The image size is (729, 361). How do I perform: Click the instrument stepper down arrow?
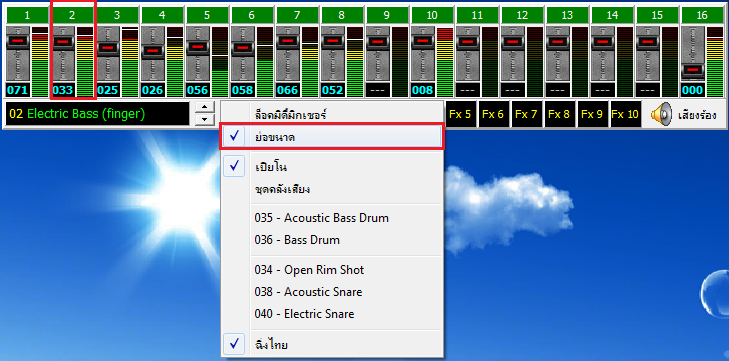coord(205,120)
